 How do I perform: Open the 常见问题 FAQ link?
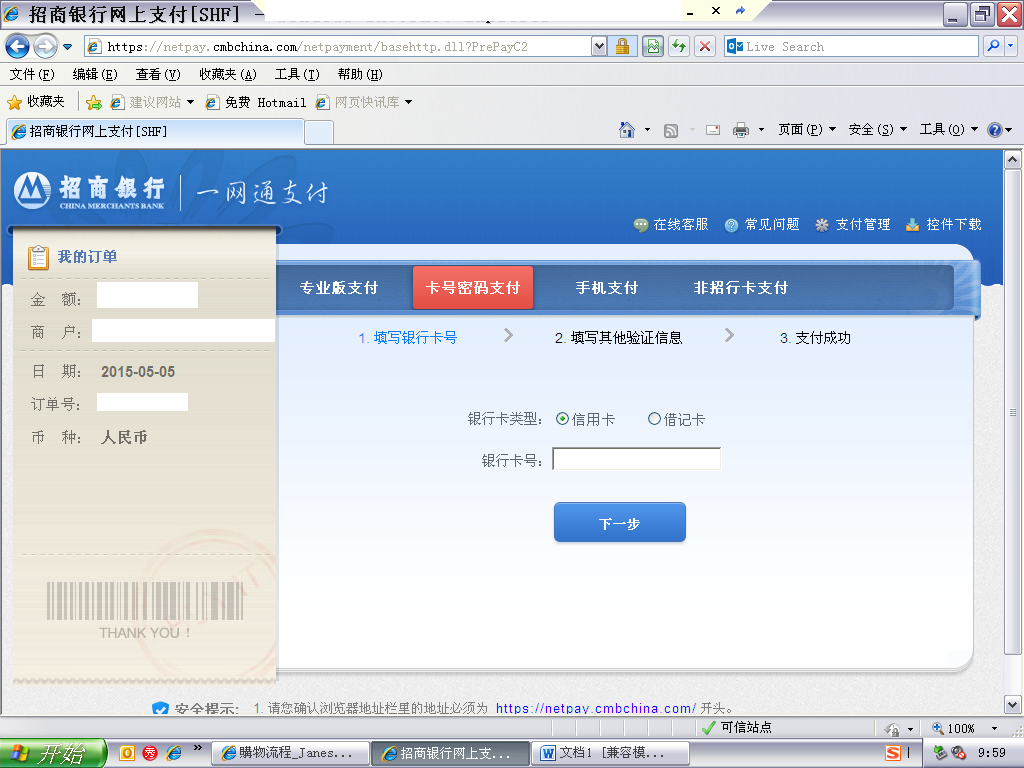[762, 225]
